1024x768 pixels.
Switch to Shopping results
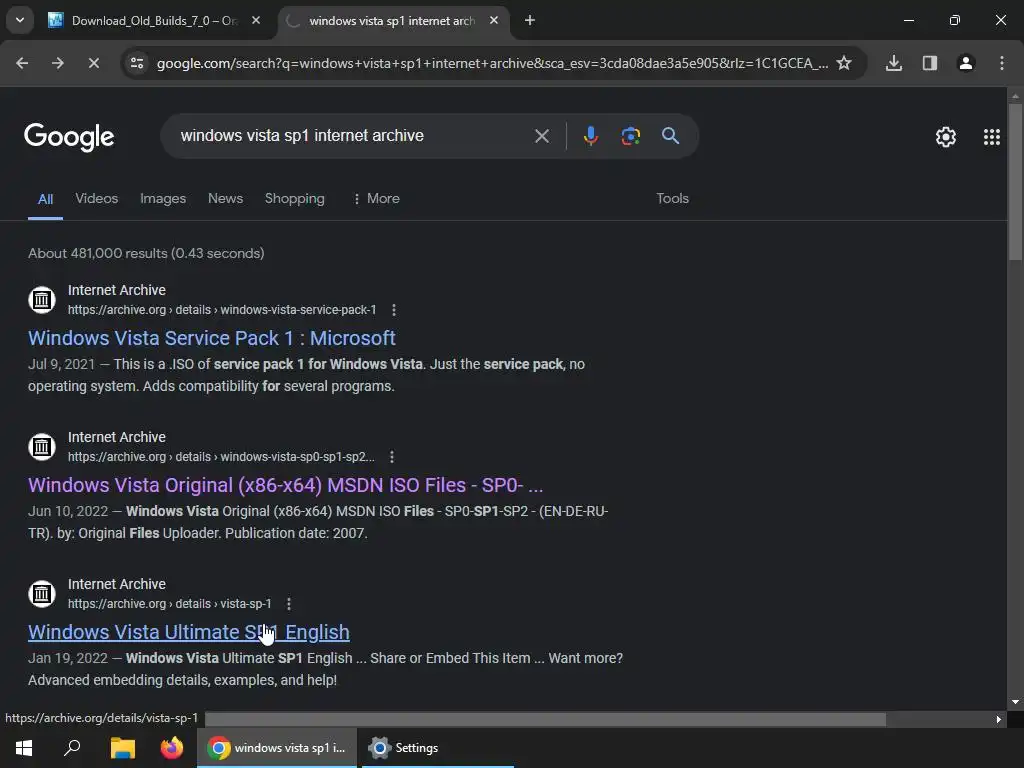295,199
